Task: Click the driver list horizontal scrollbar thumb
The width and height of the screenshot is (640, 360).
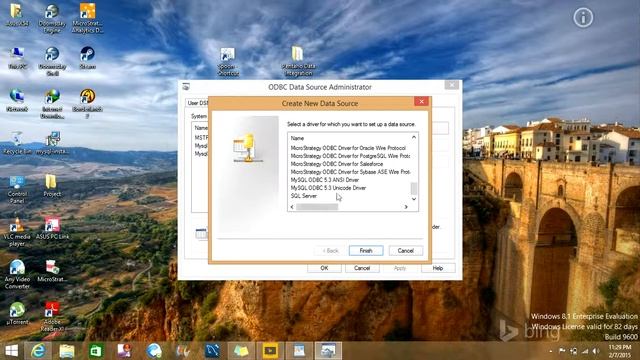Action: tap(317, 207)
